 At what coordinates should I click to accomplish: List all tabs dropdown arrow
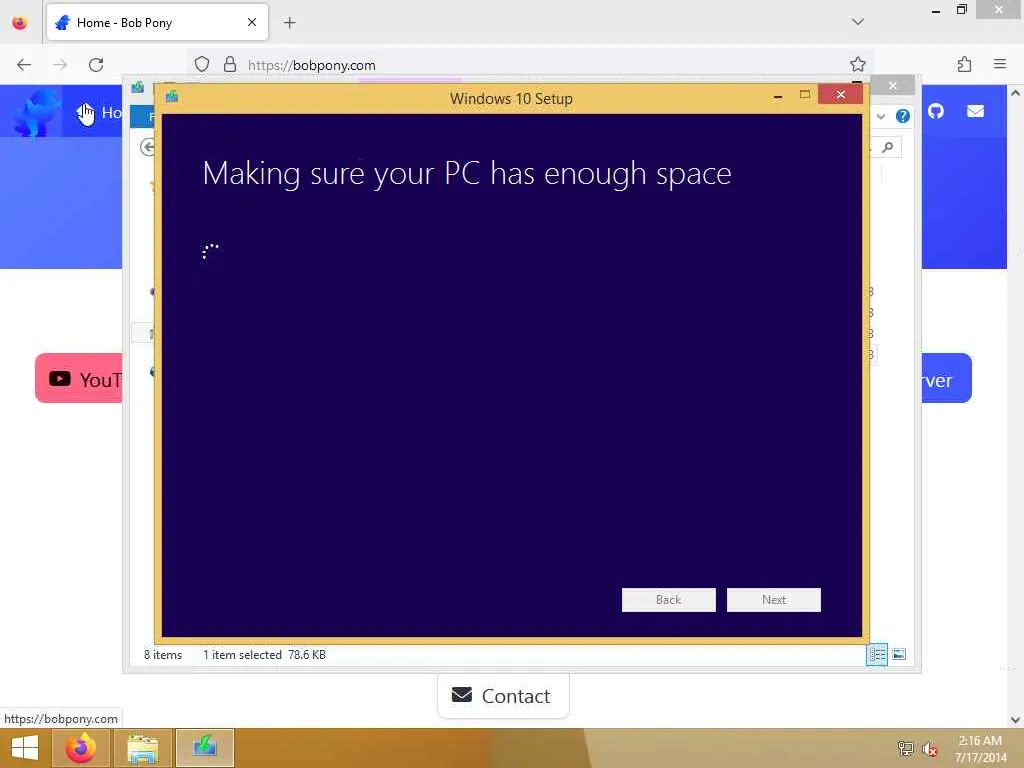pyautogui.click(x=857, y=22)
